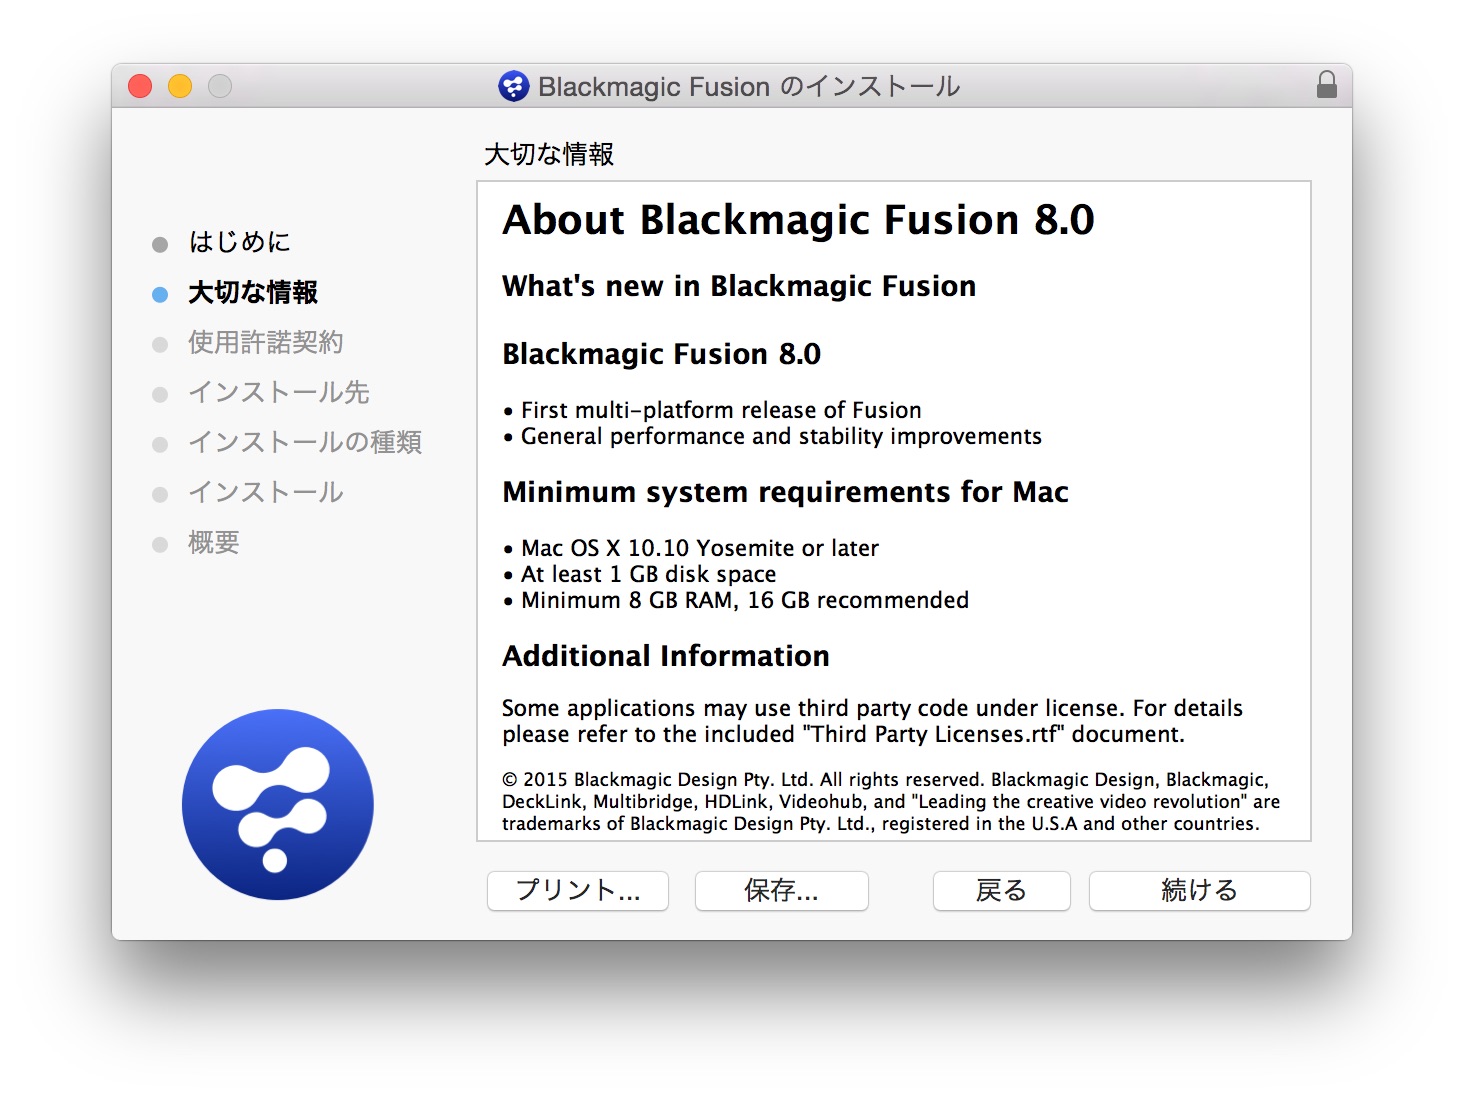Click 'Minimum 8 GB RAM, 16 GB recommended'
Image resolution: width=1464 pixels, height=1100 pixels.
point(745,600)
